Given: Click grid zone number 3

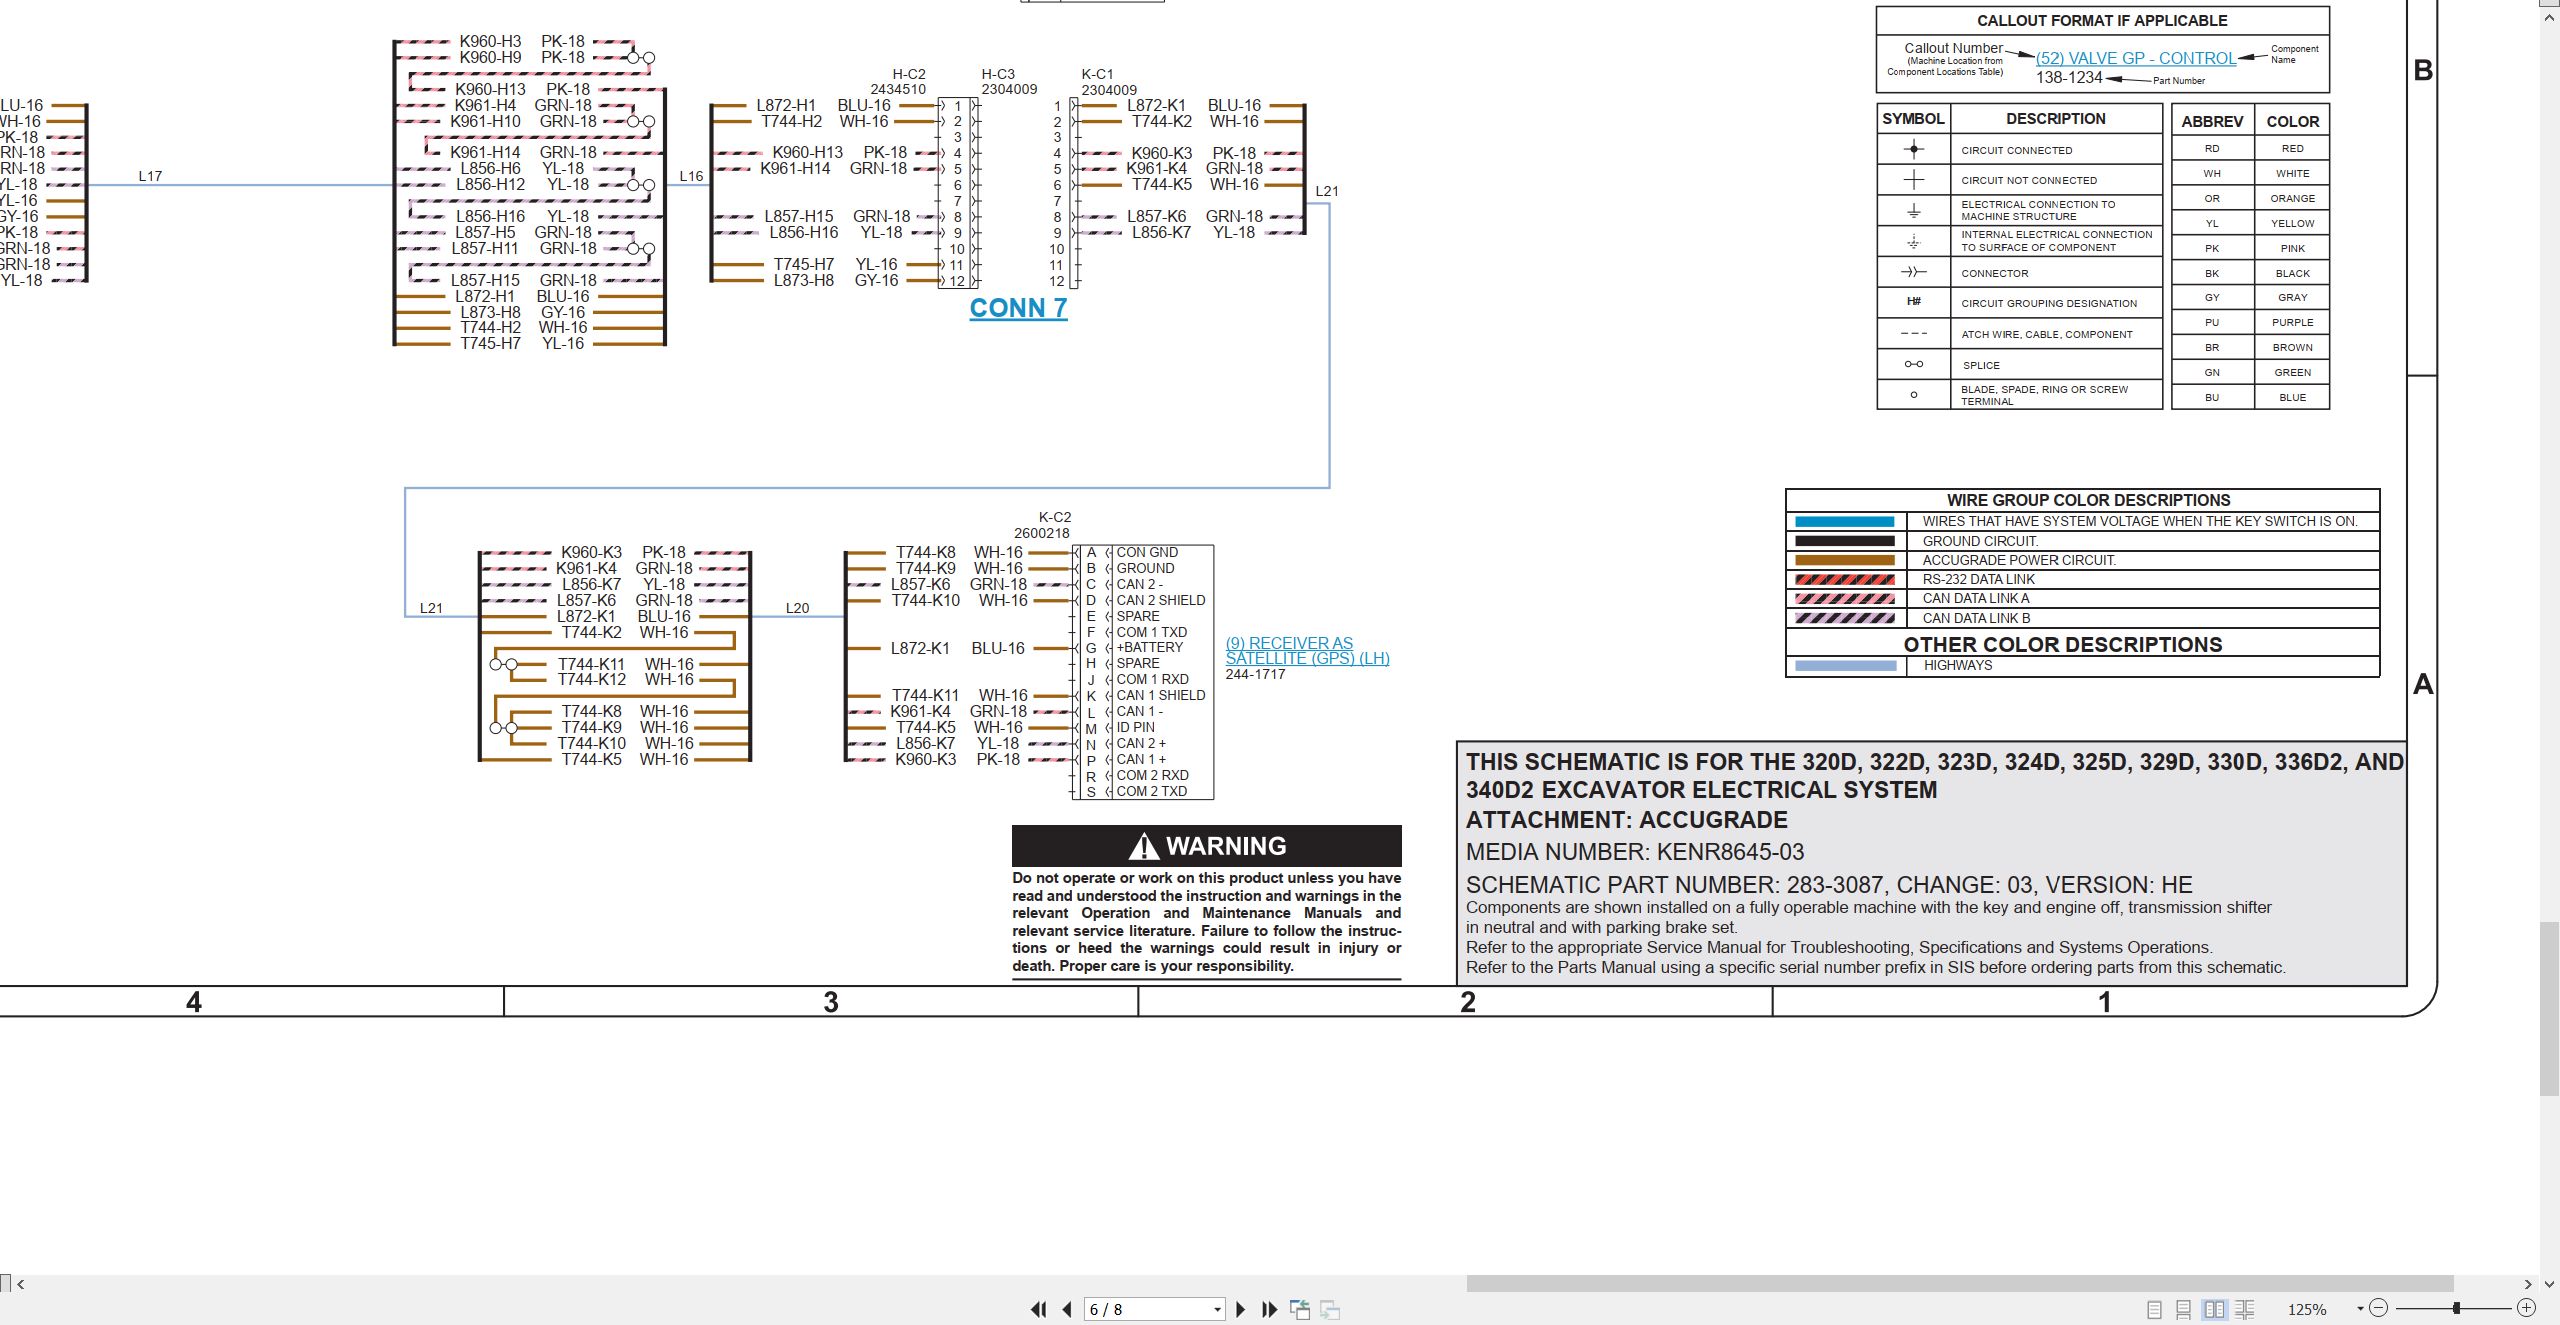Looking at the screenshot, I should [x=830, y=1002].
